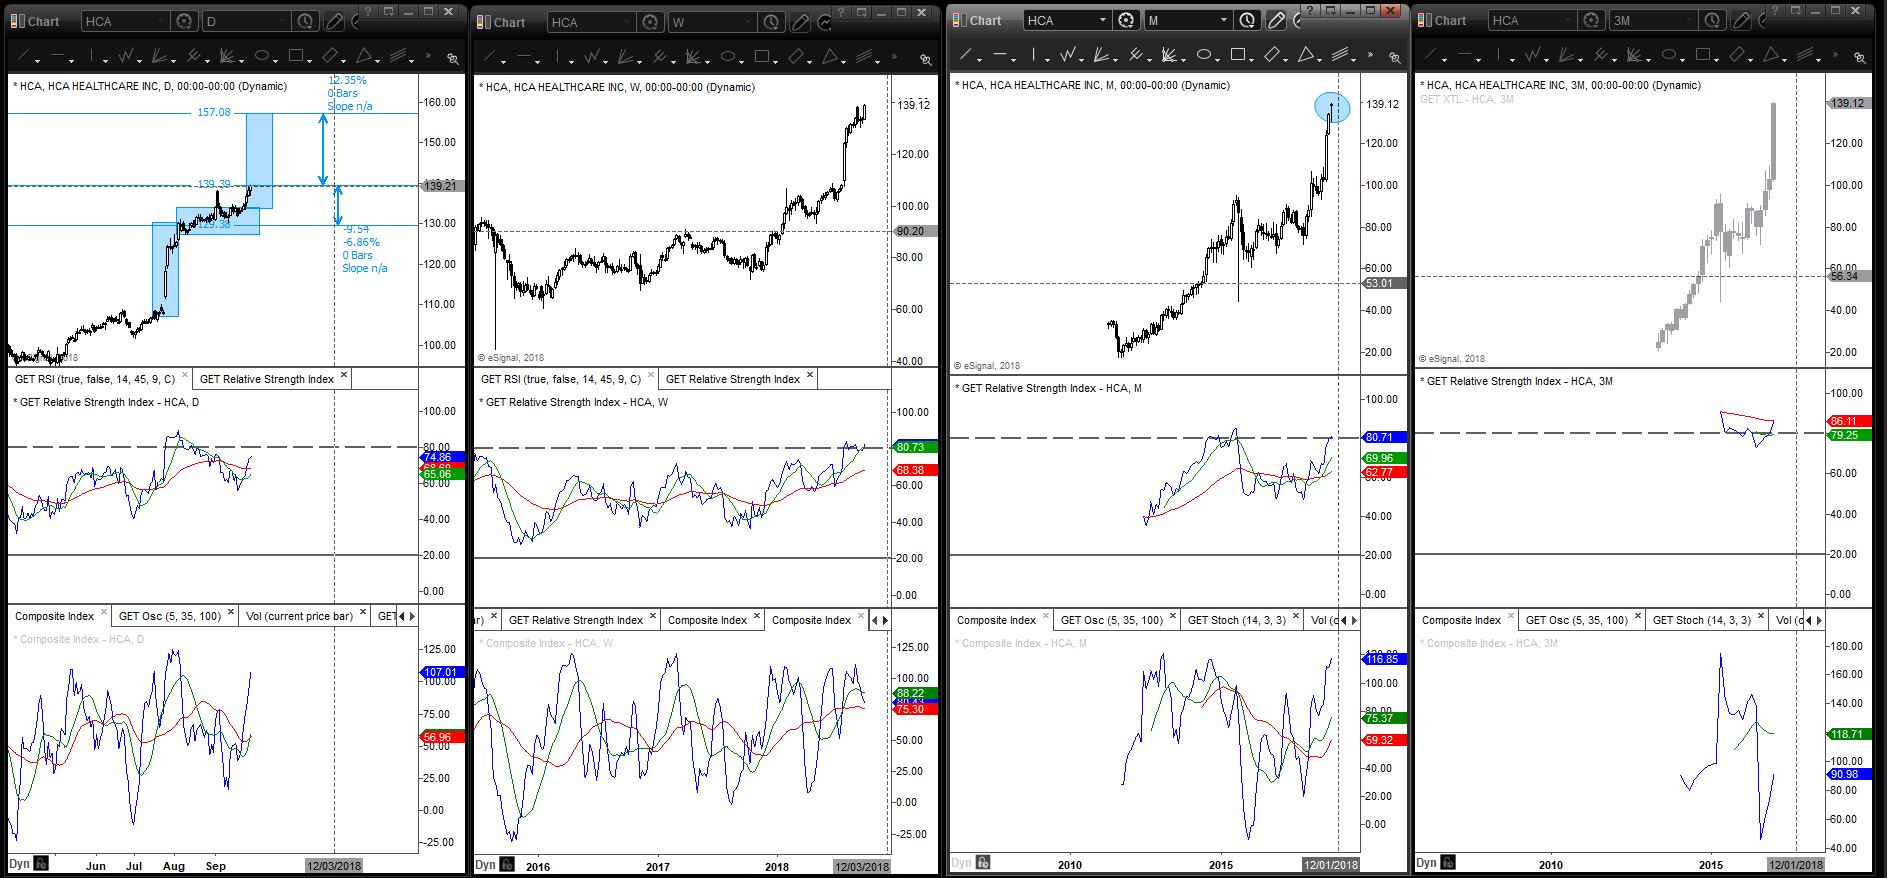Screen dimensions: 1887x878
Task: Click the magnifier icon in monthly chart toolbar
Action: click(x=1394, y=57)
